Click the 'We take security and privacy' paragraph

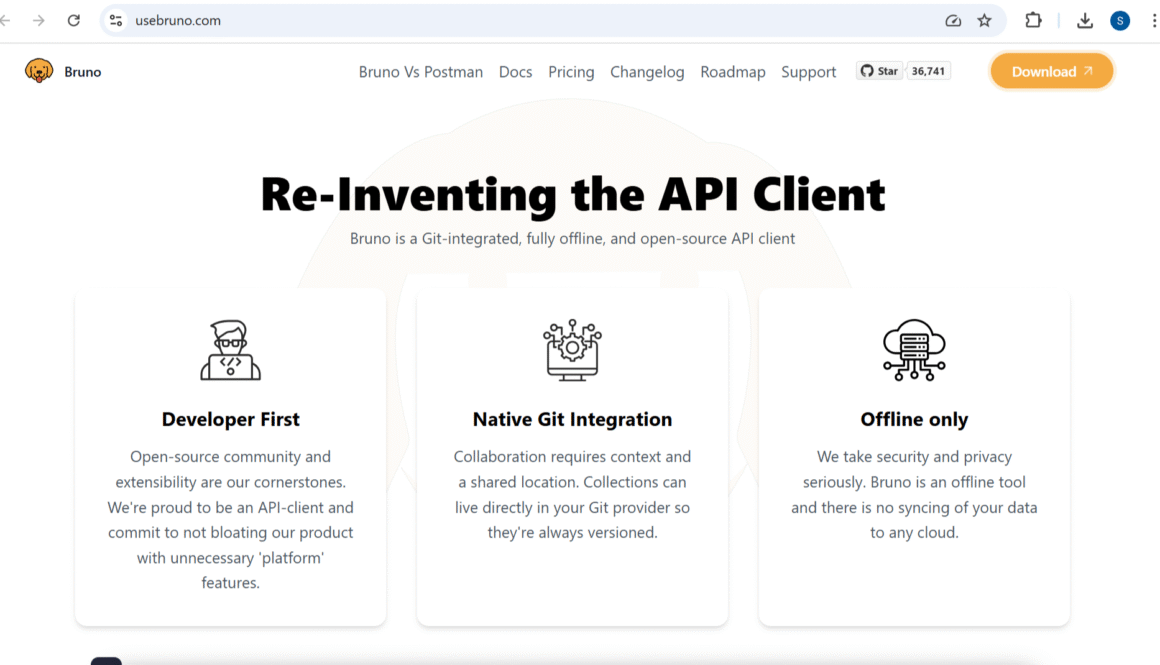[x=914, y=495]
